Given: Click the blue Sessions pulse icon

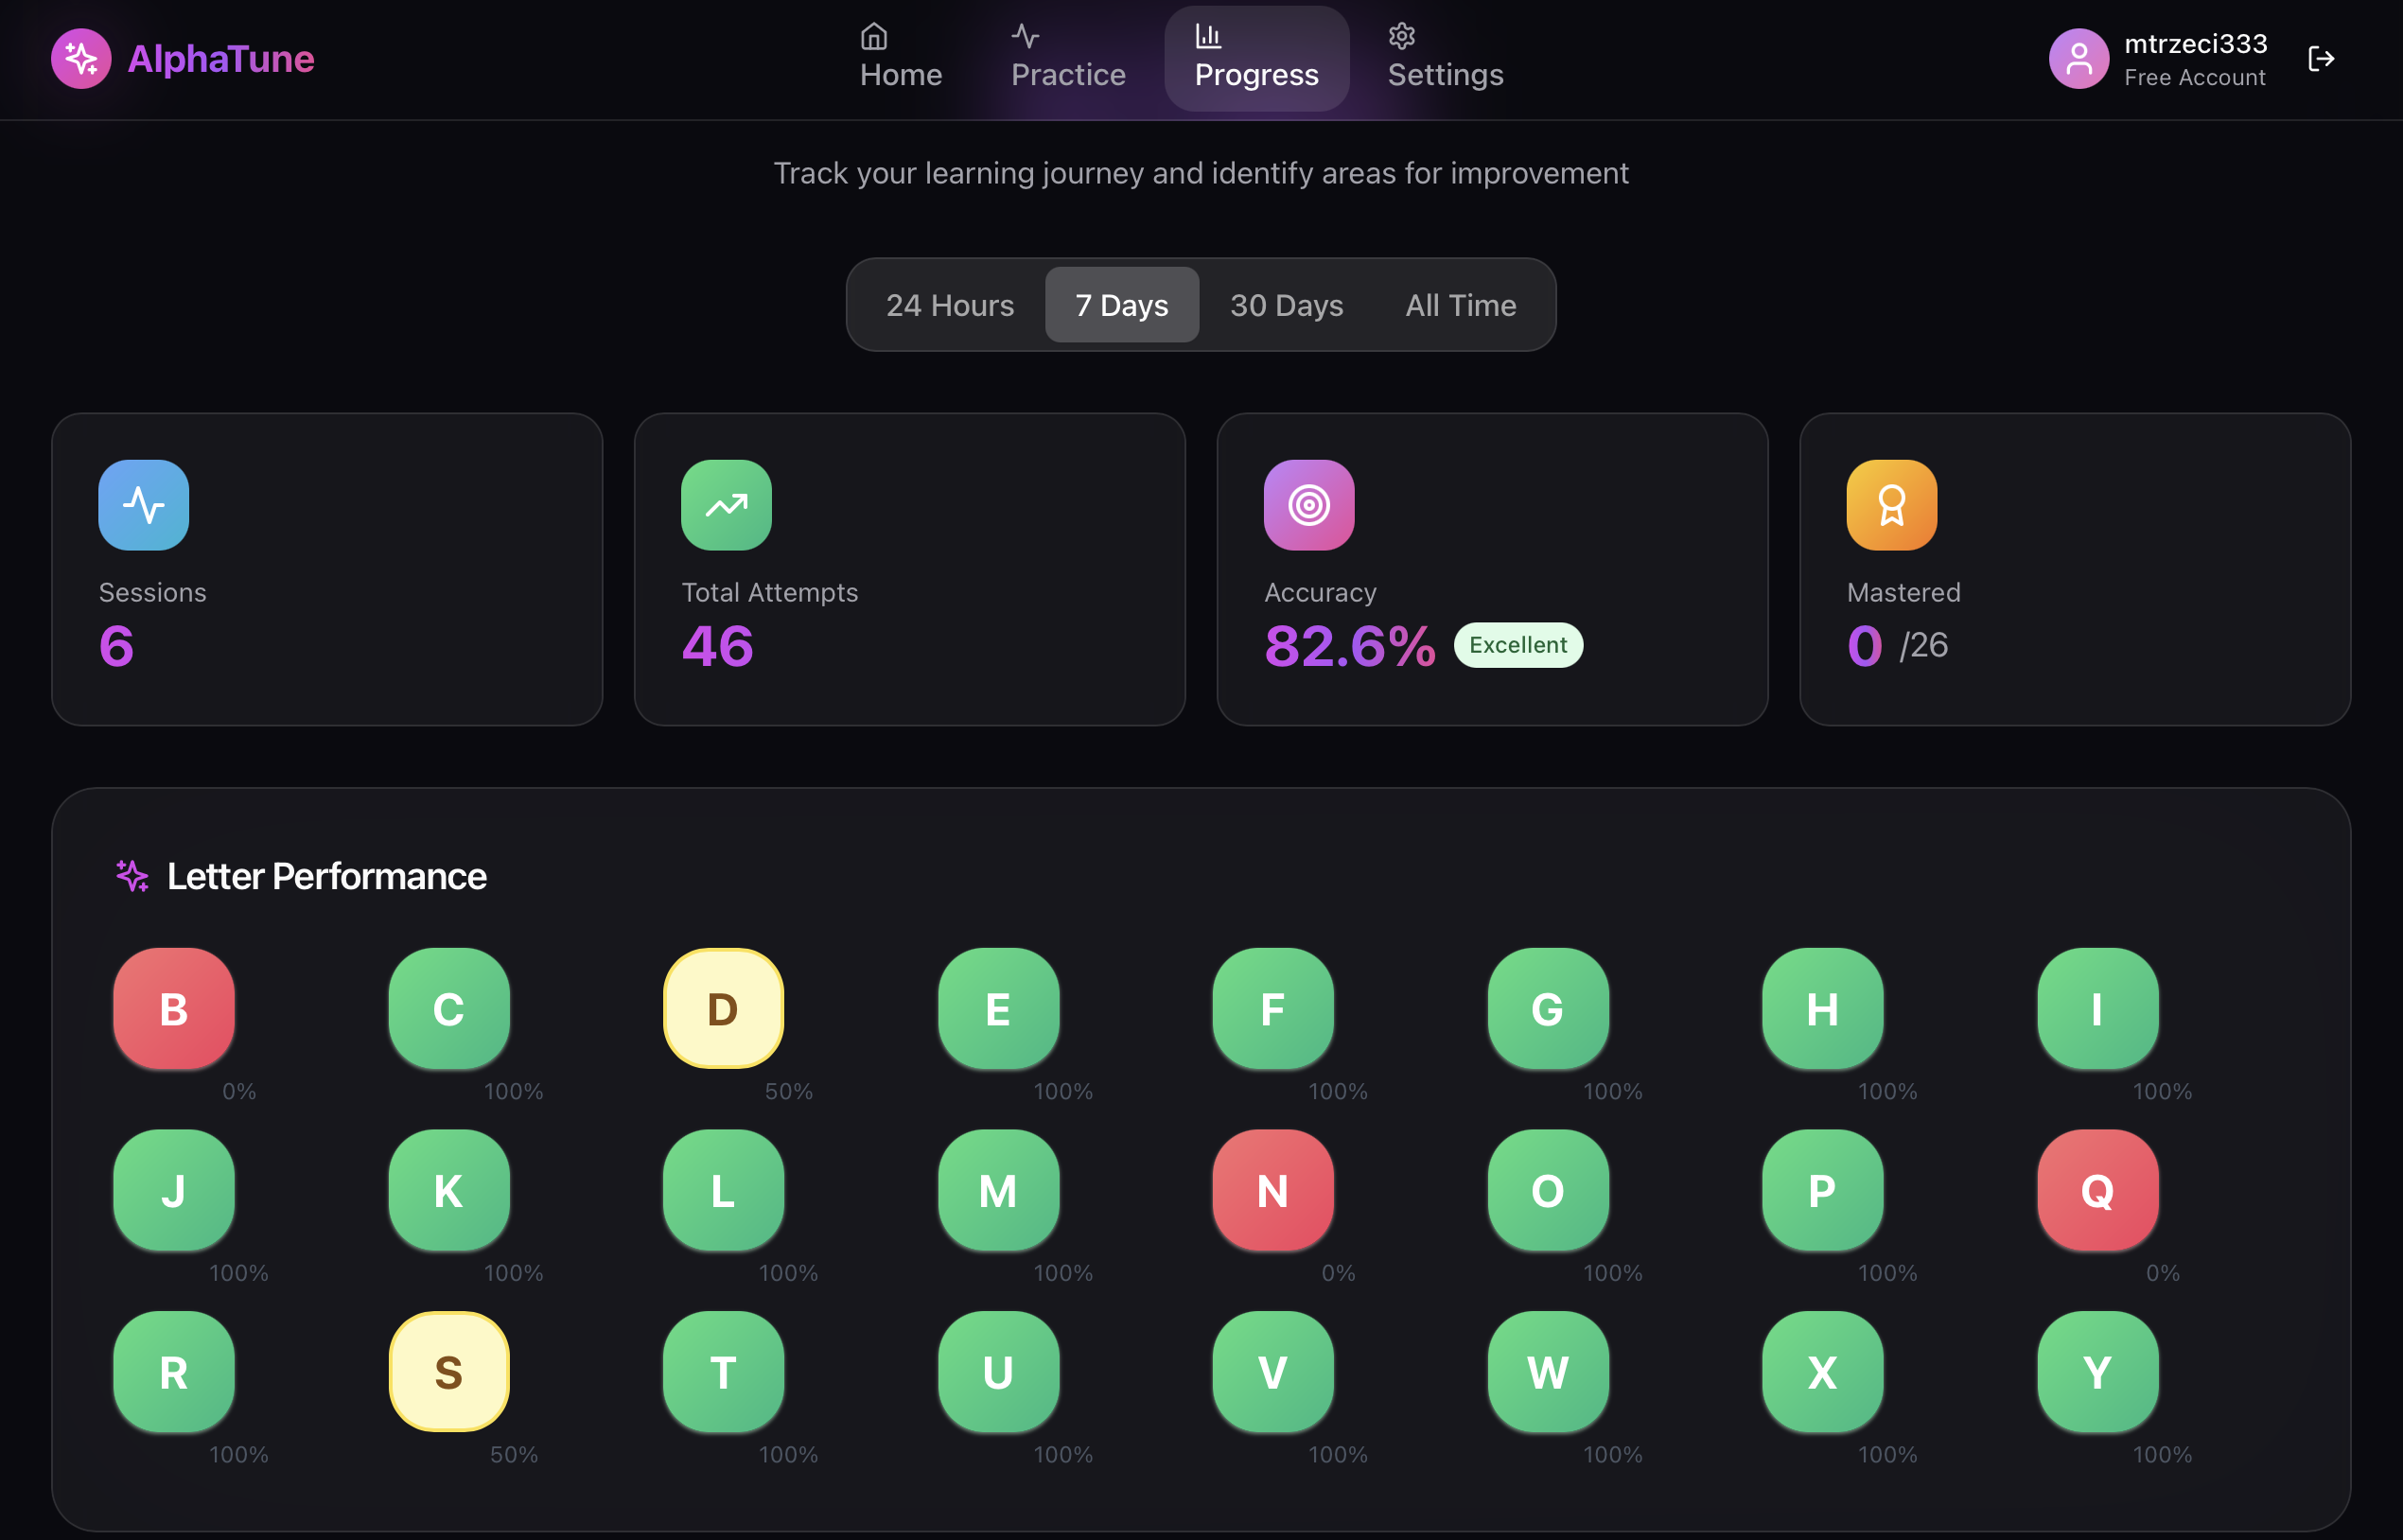Looking at the screenshot, I should point(144,505).
